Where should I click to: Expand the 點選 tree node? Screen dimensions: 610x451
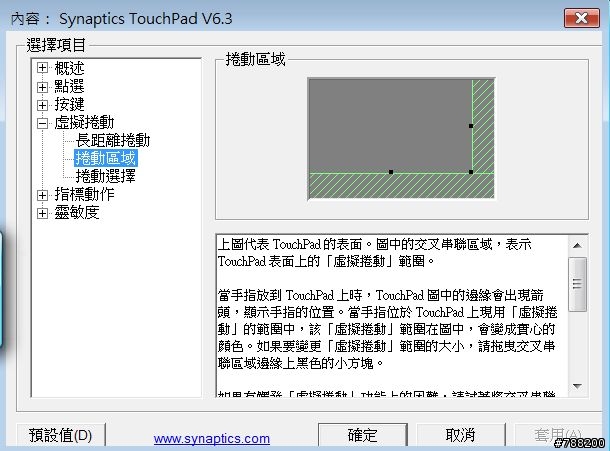pos(42,87)
